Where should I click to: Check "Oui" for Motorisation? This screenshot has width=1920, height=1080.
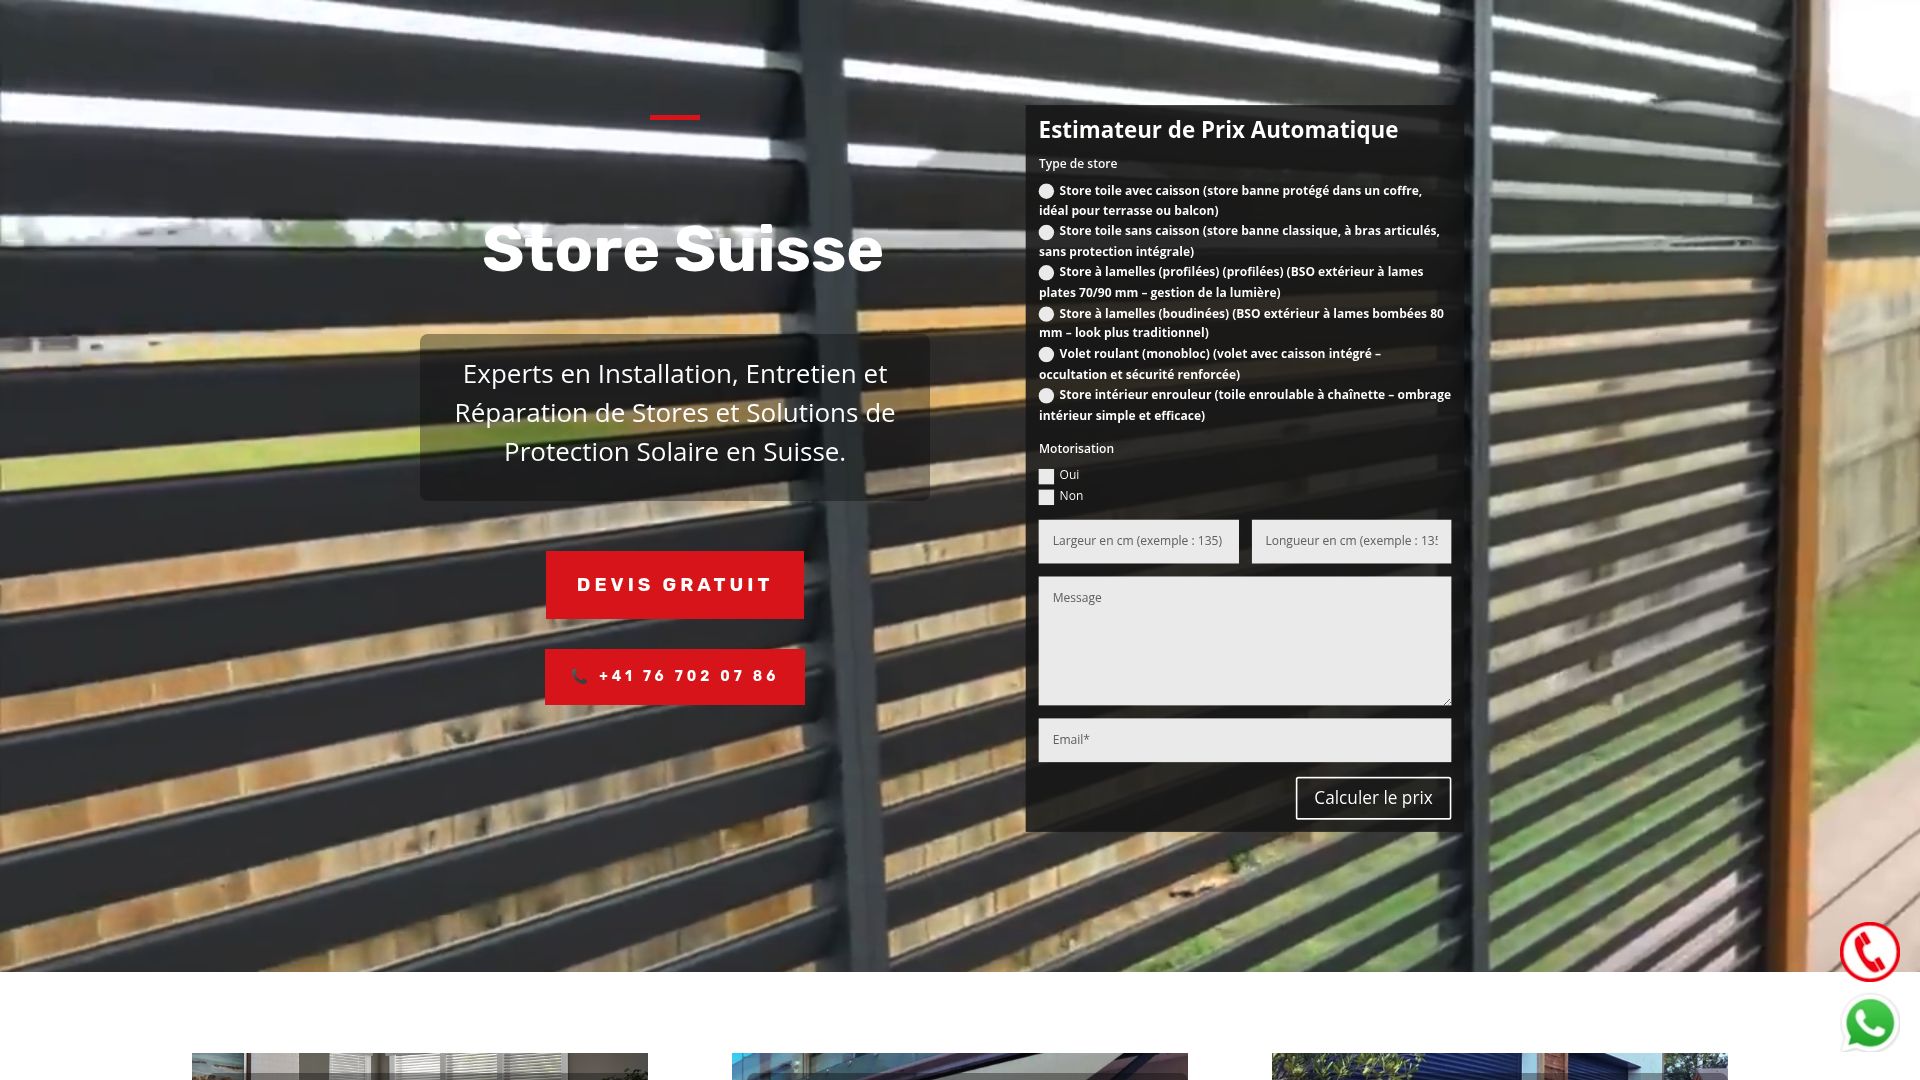tap(1047, 477)
